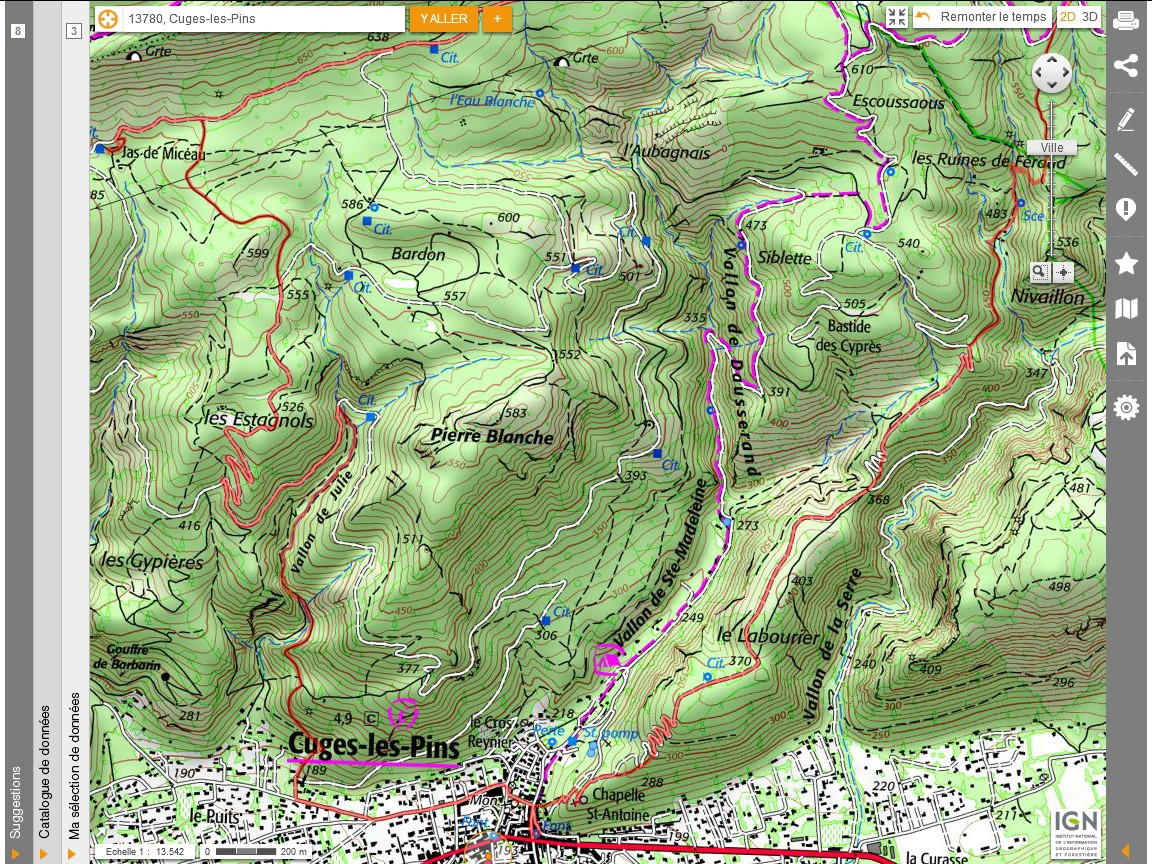Click the zoom-to-area magnifier icon

pos(1039,272)
